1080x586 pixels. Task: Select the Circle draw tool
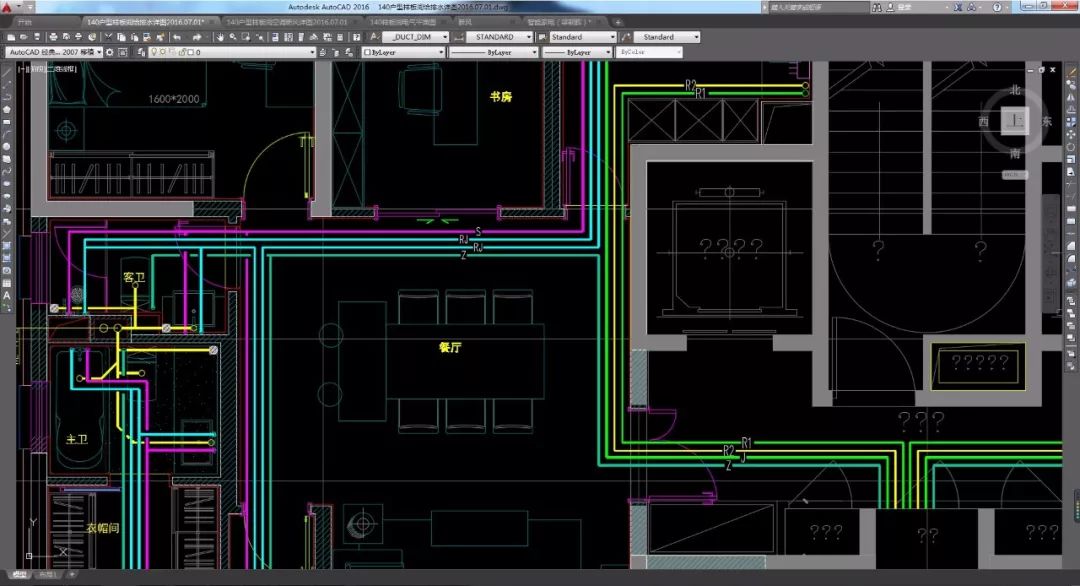point(7,147)
